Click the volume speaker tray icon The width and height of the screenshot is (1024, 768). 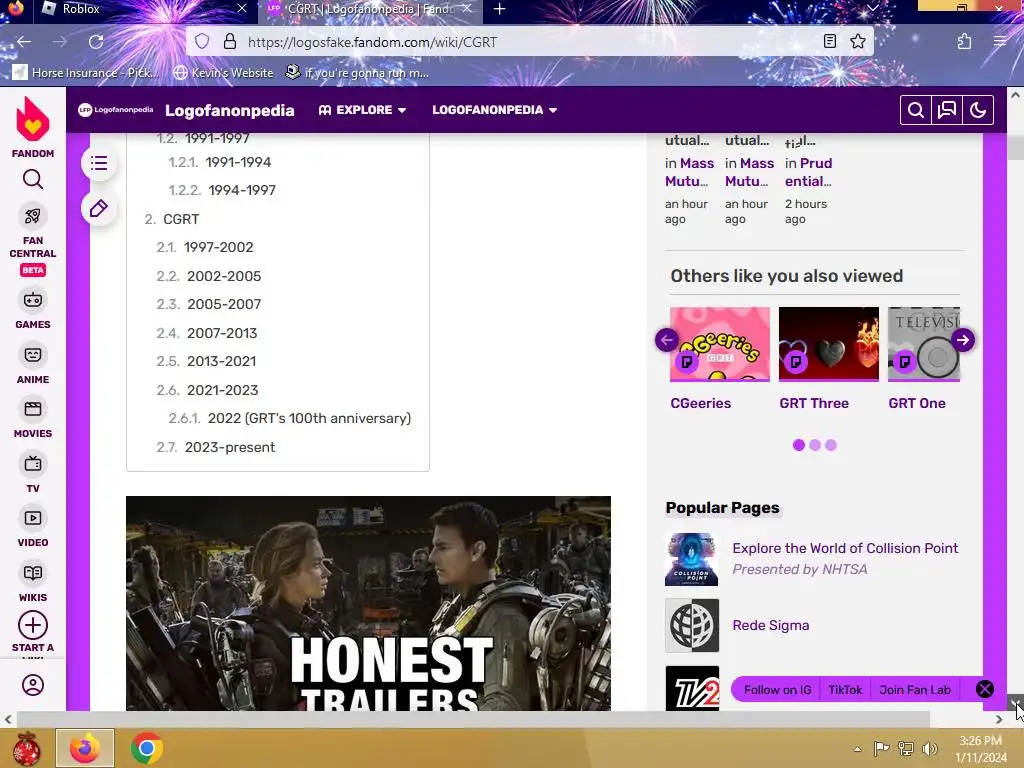point(929,748)
